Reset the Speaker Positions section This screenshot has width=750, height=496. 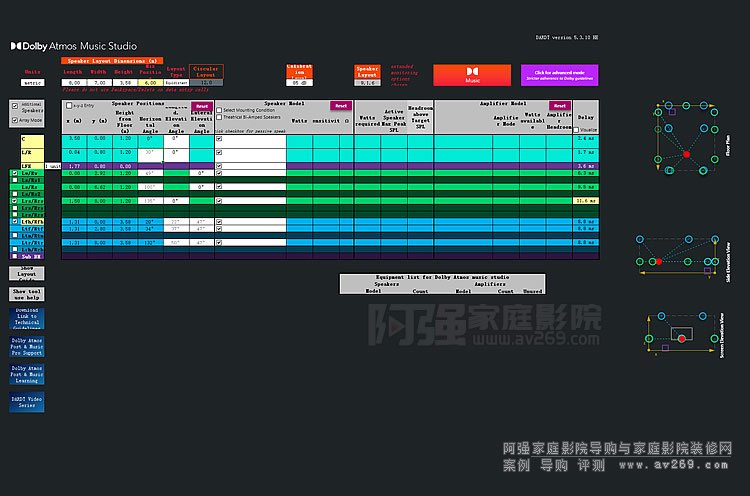[201, 105]
